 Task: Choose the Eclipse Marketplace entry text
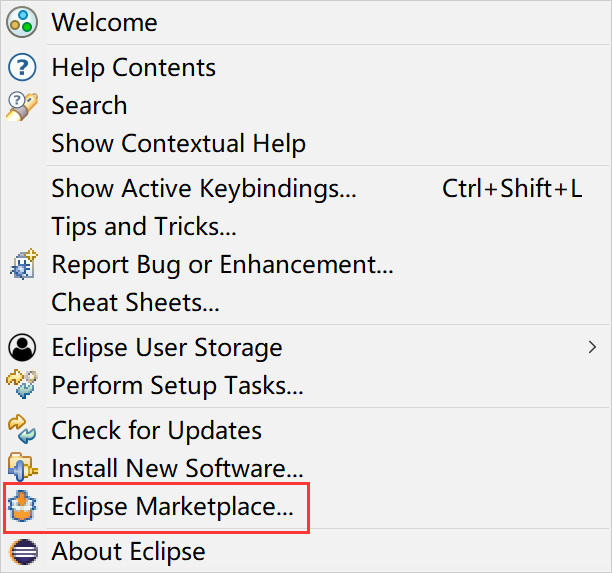point(172,507)
